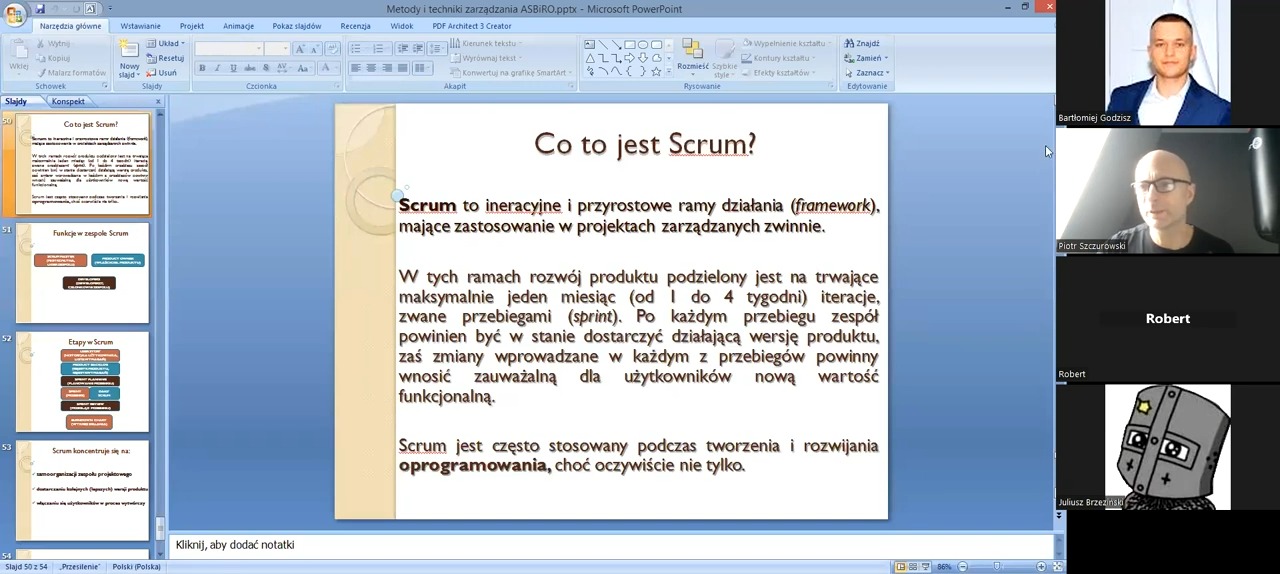Select slide 51 Funkcje w zespole Scrum thumbnail
This screenshot has height=574, width=1280.
(x=82, y=273)
